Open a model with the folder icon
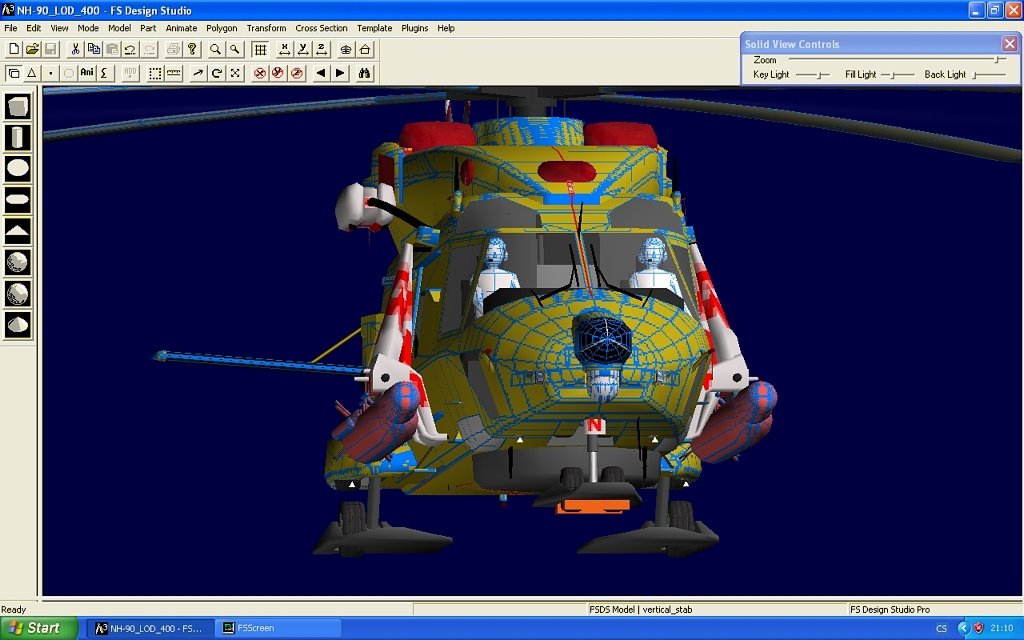 point(32,49)
